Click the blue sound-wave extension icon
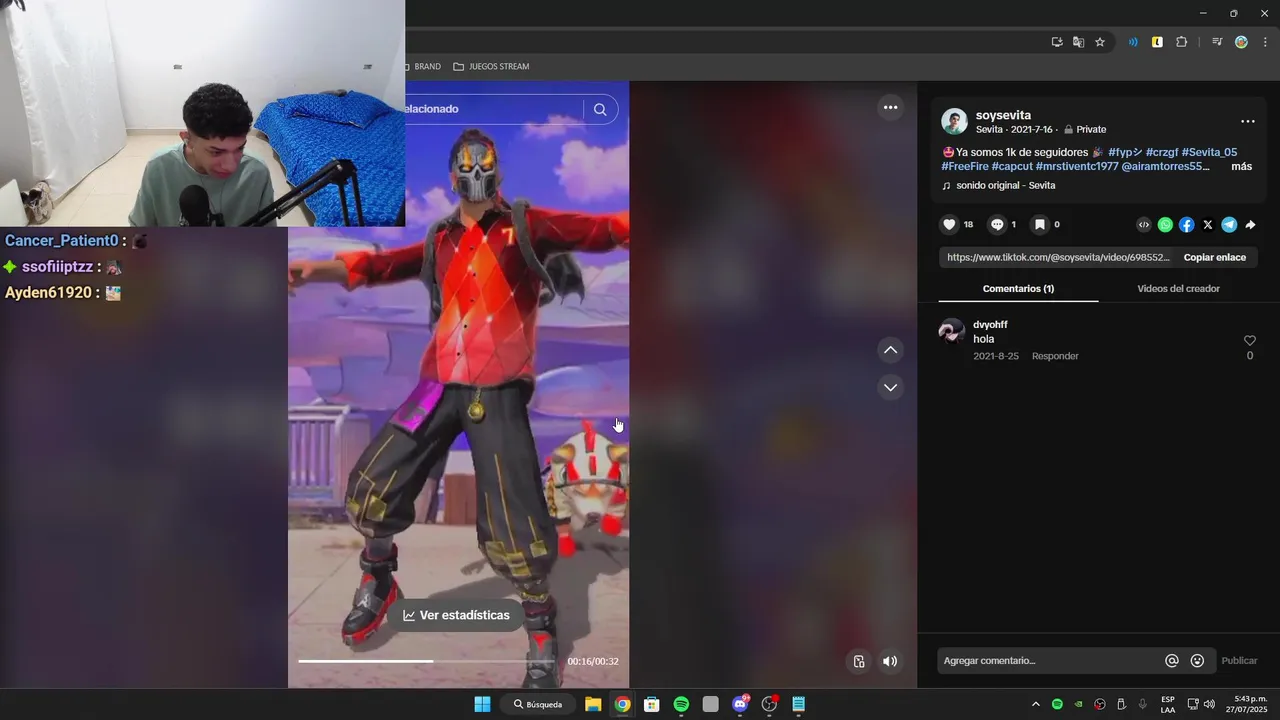Viewport: 1280px width, 720px height. tap(1133, 42)
